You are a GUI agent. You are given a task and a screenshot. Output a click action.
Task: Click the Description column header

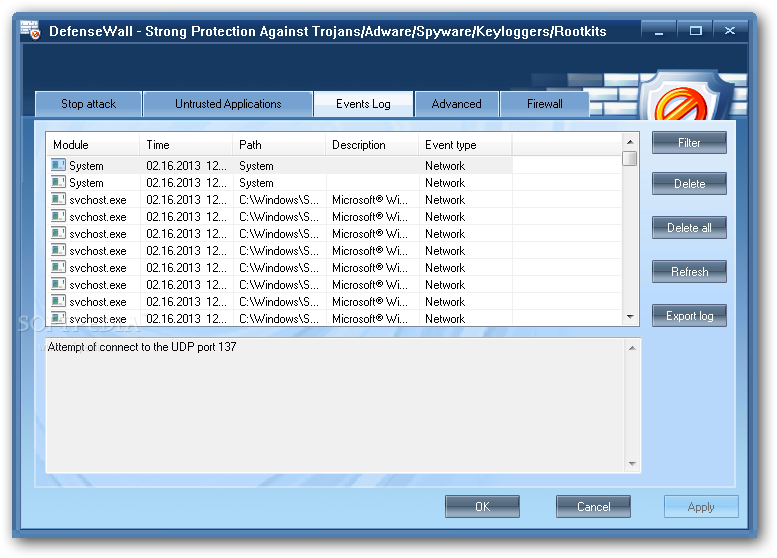(x=372, y=145)
